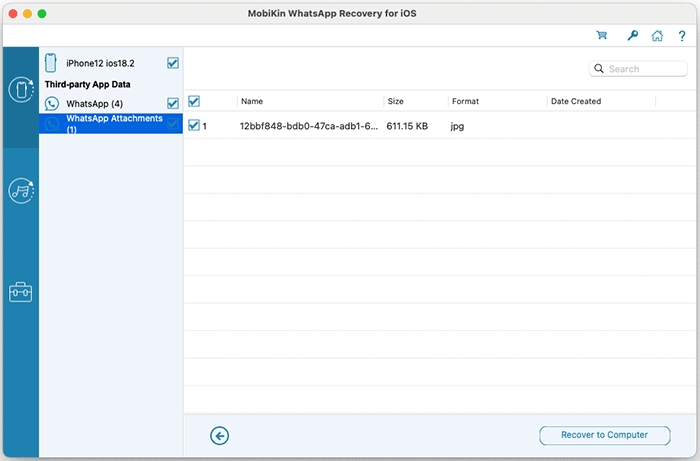
Task: Open the shopping cart purchase icon
Action: point(601,35)
